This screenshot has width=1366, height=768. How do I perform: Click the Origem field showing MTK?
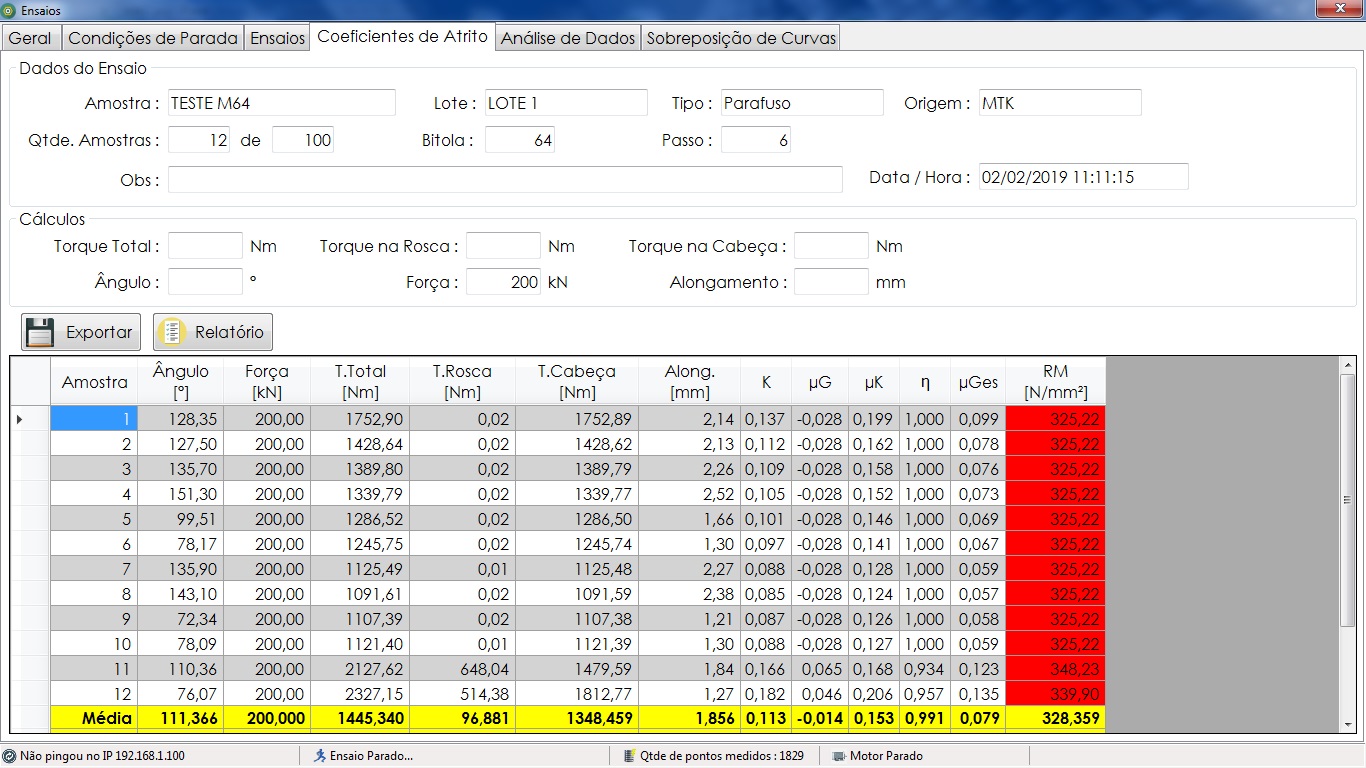1060,103
